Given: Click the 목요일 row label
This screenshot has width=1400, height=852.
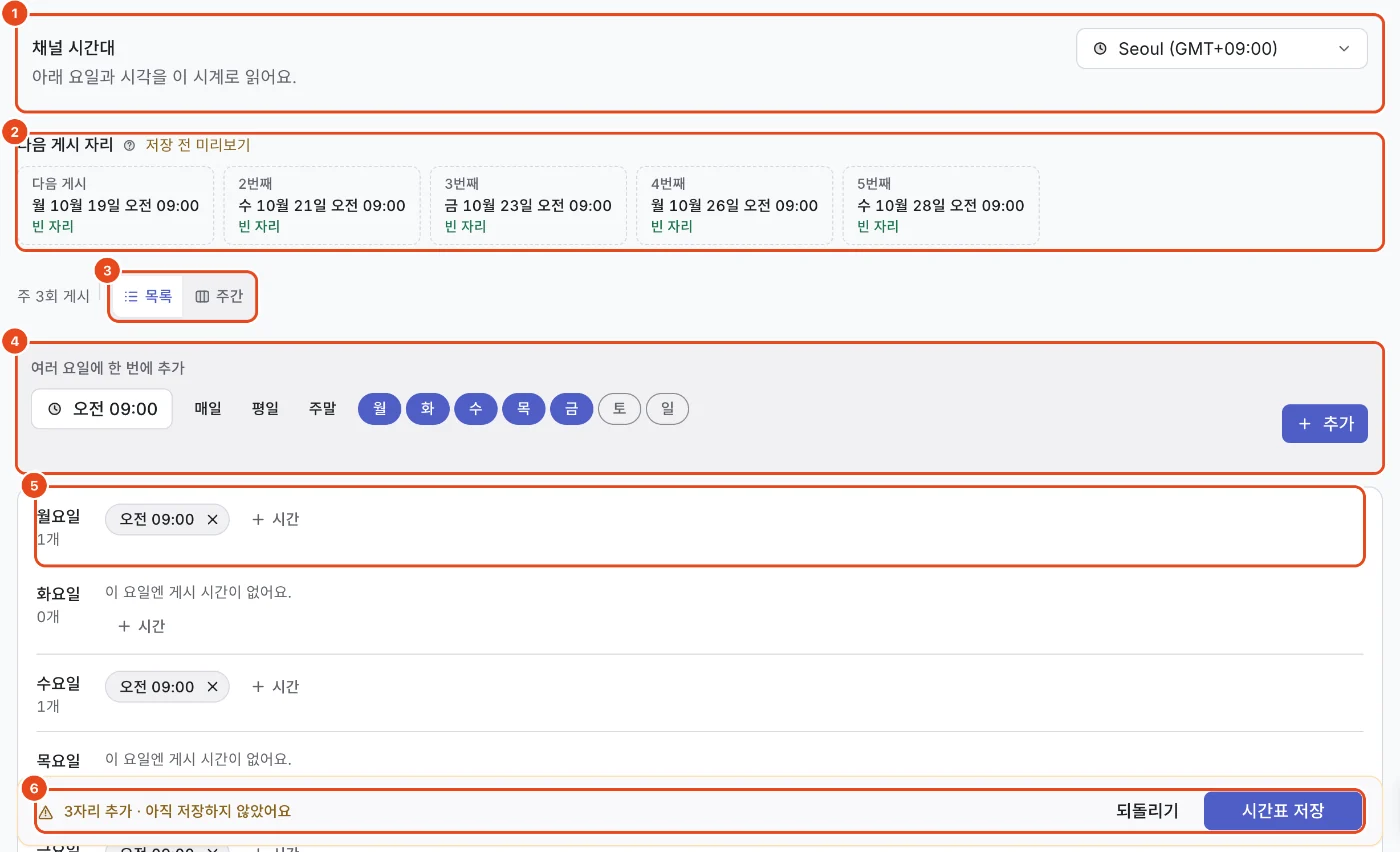Looking at the screenshot, I should pos(58,761).
